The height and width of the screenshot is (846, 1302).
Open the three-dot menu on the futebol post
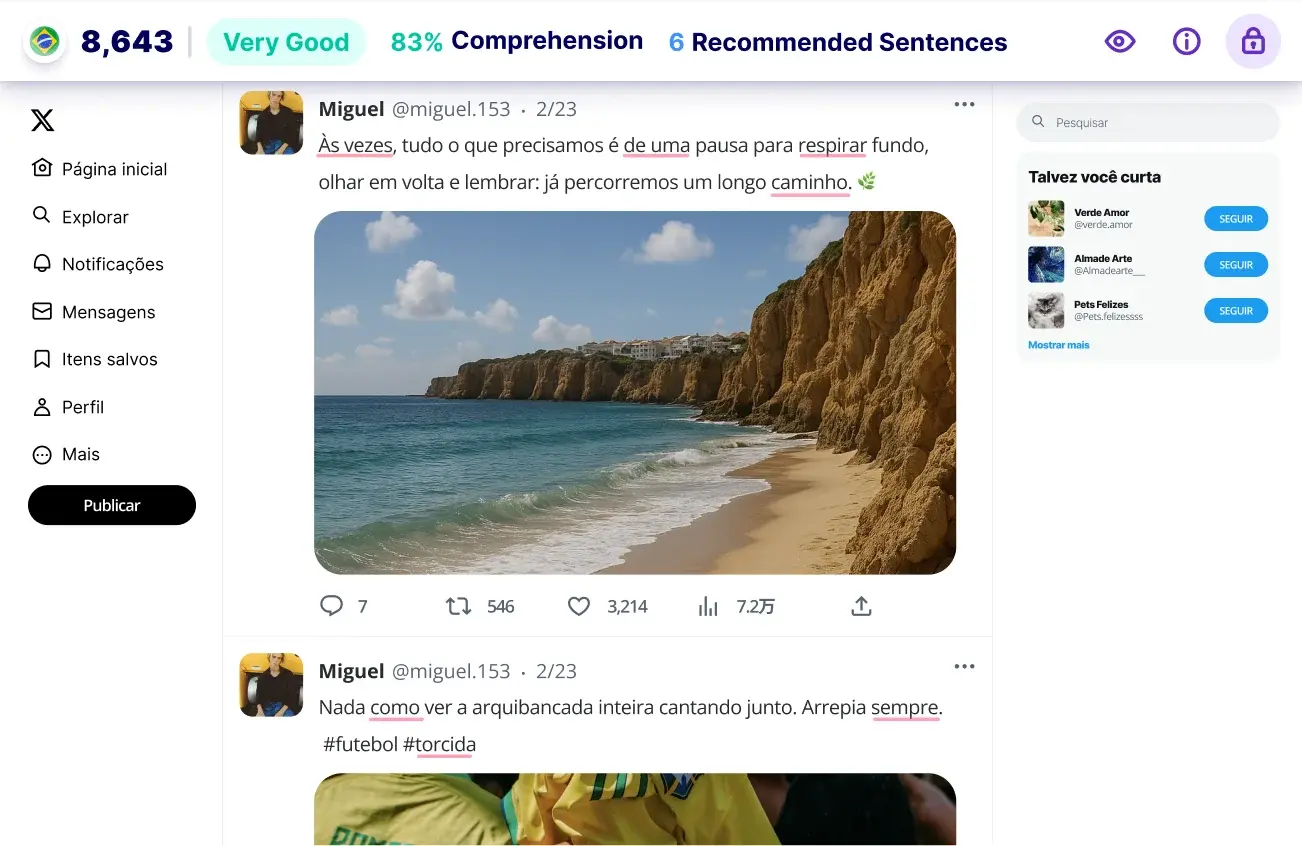(964, 666)
